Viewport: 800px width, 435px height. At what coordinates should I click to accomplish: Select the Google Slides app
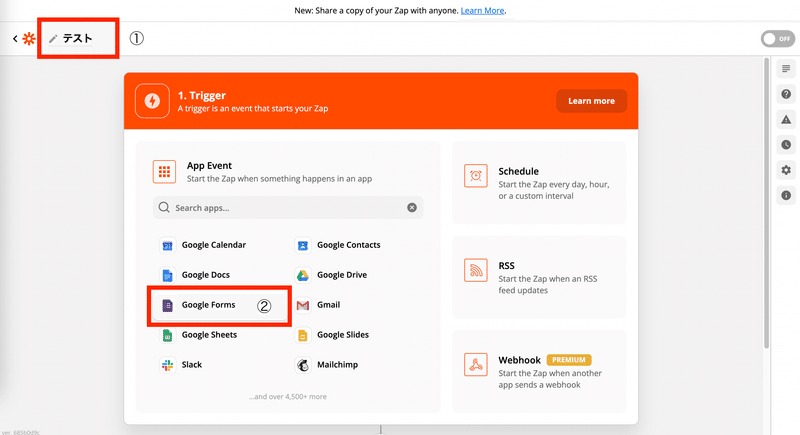click(x=332, y=335)
